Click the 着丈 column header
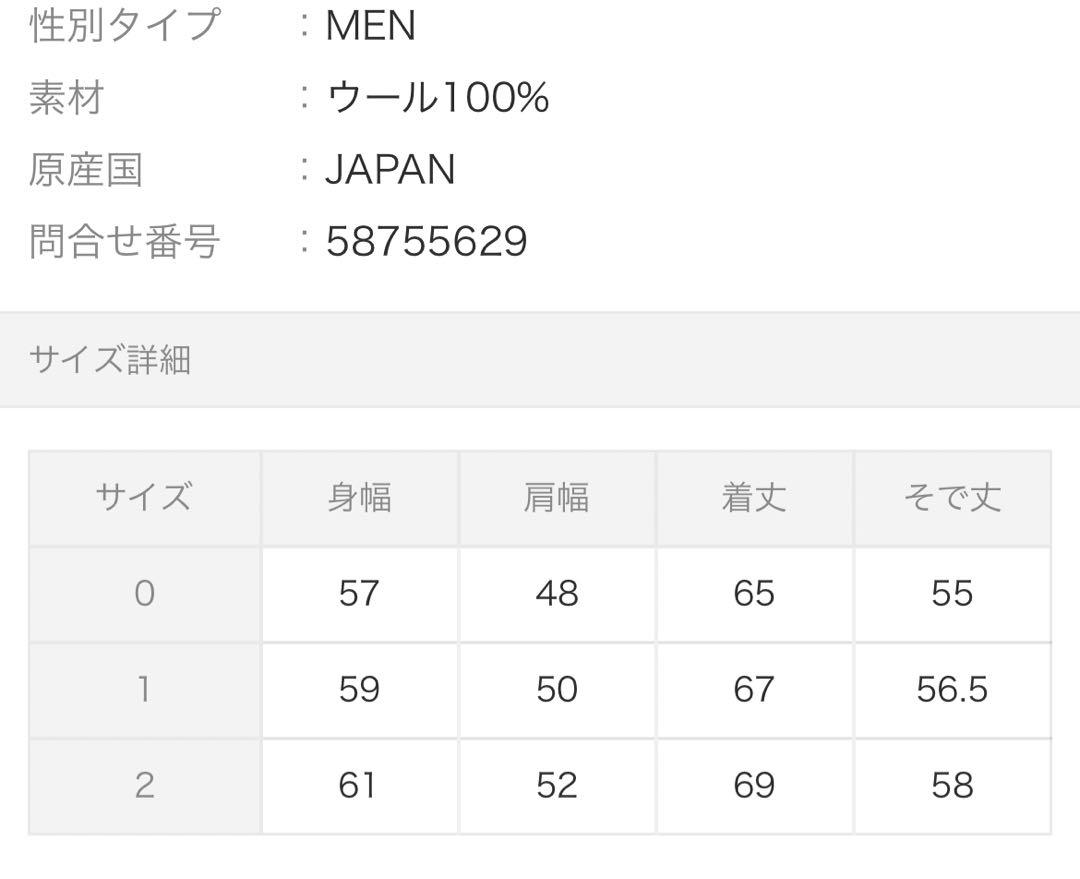 pyautogui.click(x=755, y=498)
